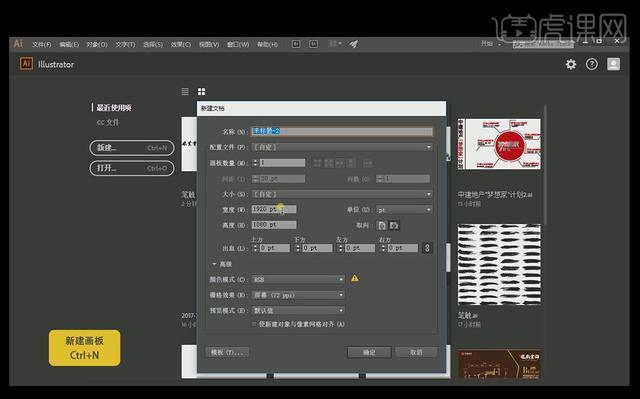Open the 效果(C) menu

pos(180,44)
